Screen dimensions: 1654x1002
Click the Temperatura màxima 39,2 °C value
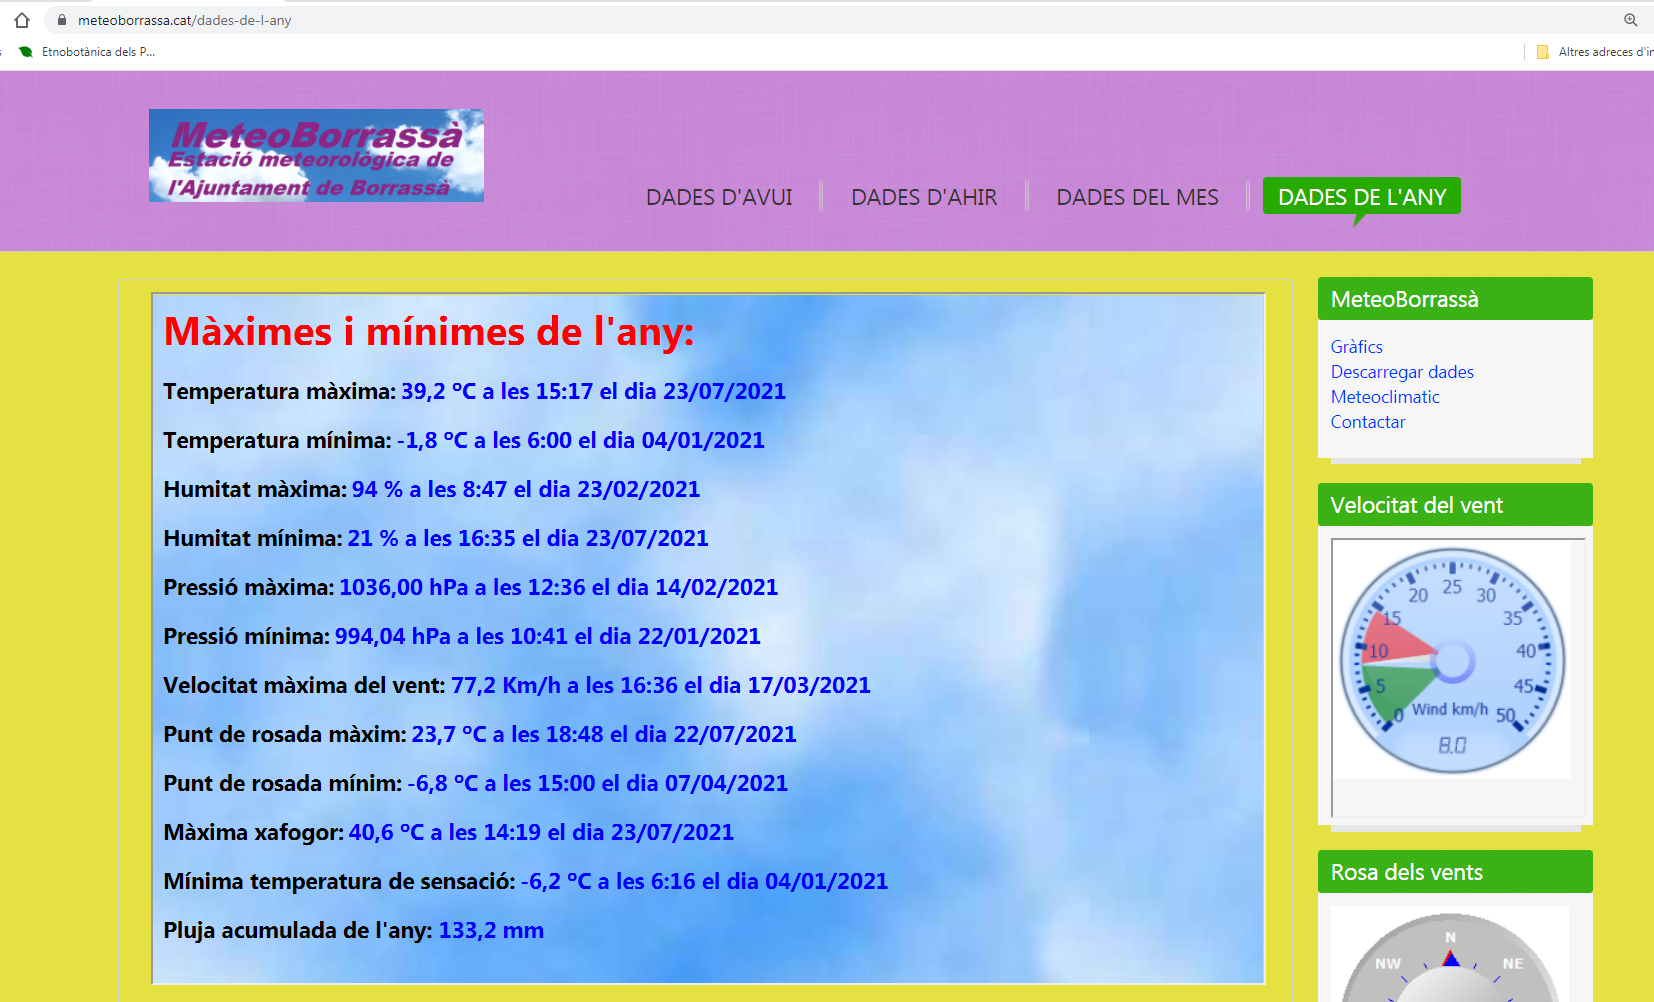(x=594, y=391)
